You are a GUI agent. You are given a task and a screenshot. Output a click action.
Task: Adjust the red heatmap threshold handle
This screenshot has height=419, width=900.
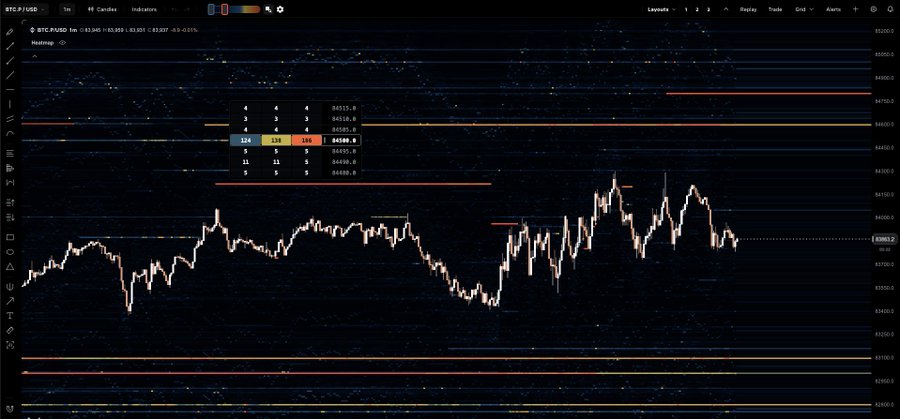pyautogui.click(x=224, y=9)
